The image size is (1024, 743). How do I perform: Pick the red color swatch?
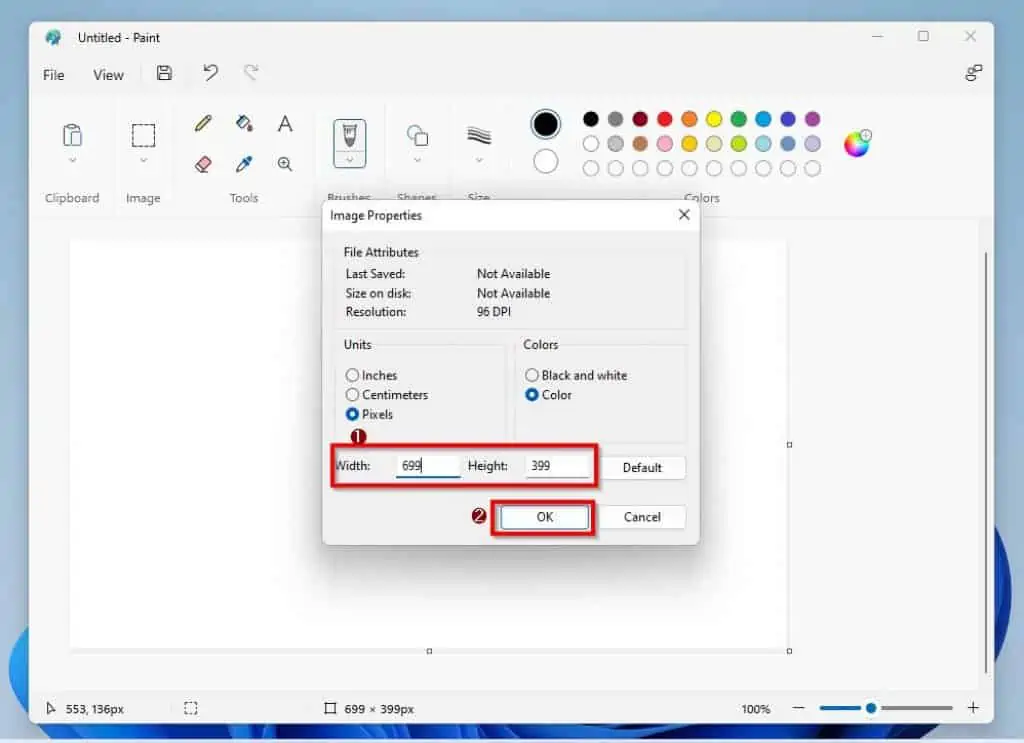tap(664, 119)
